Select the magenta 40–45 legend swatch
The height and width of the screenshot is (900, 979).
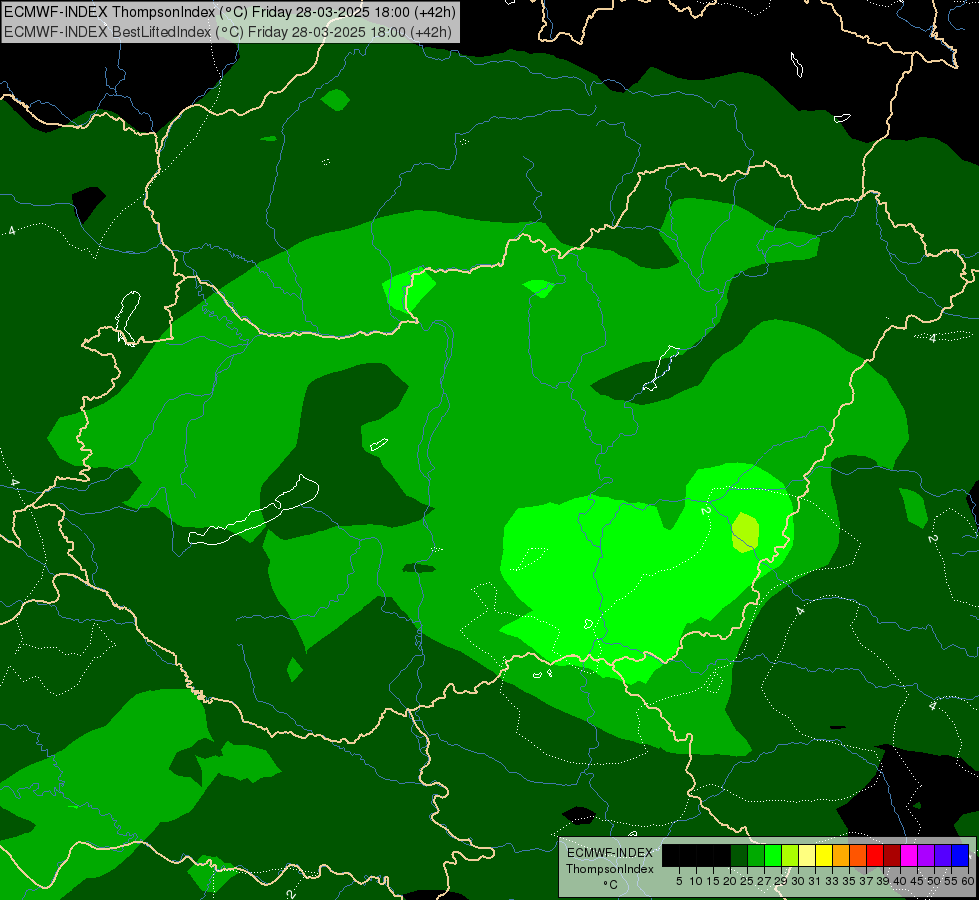(909, 855)
